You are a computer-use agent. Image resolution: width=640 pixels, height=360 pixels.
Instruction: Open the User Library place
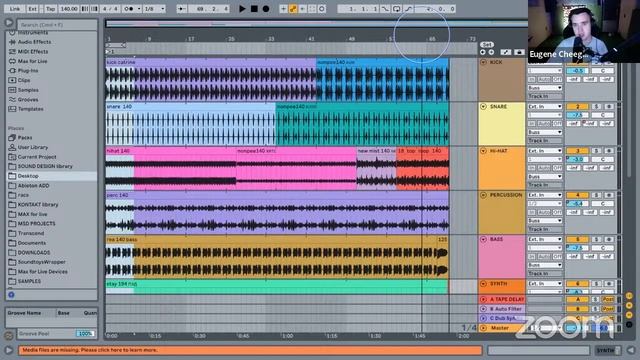[x=33, y=147]
